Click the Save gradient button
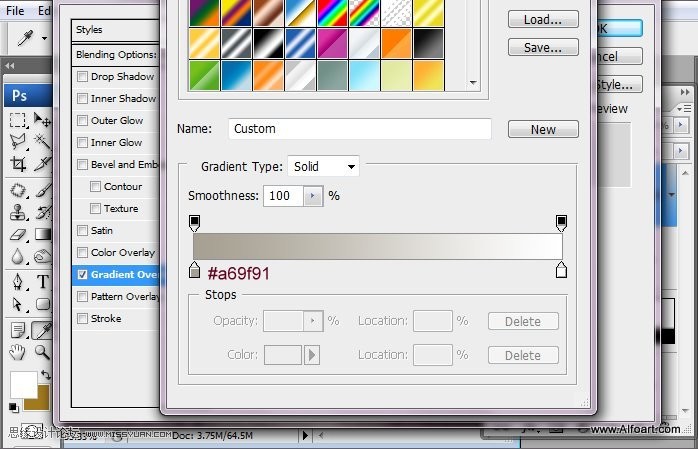Screen dimensions: 698x449 tap(543, 47)
